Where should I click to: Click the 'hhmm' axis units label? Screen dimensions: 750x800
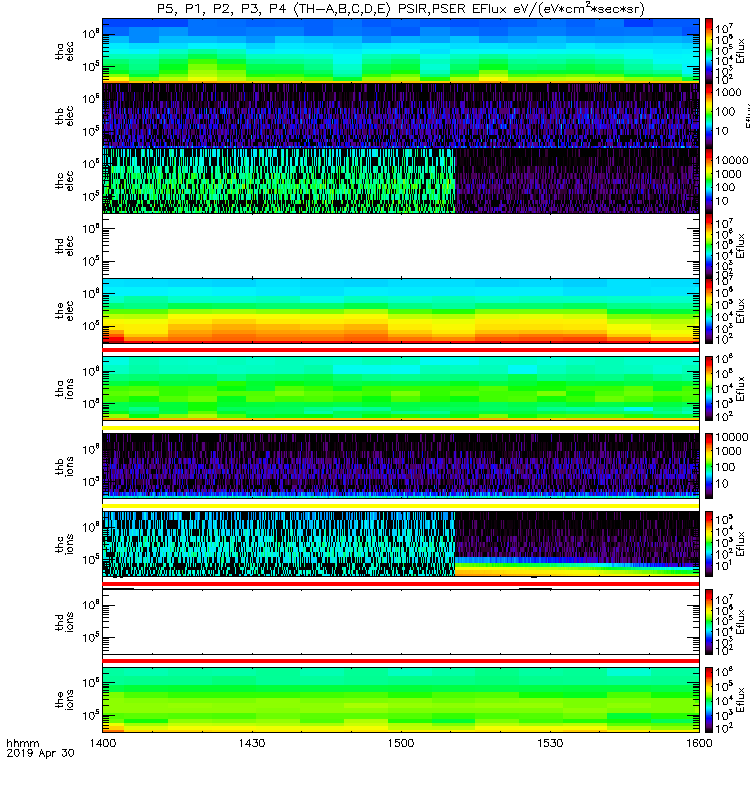coord(23,743)
